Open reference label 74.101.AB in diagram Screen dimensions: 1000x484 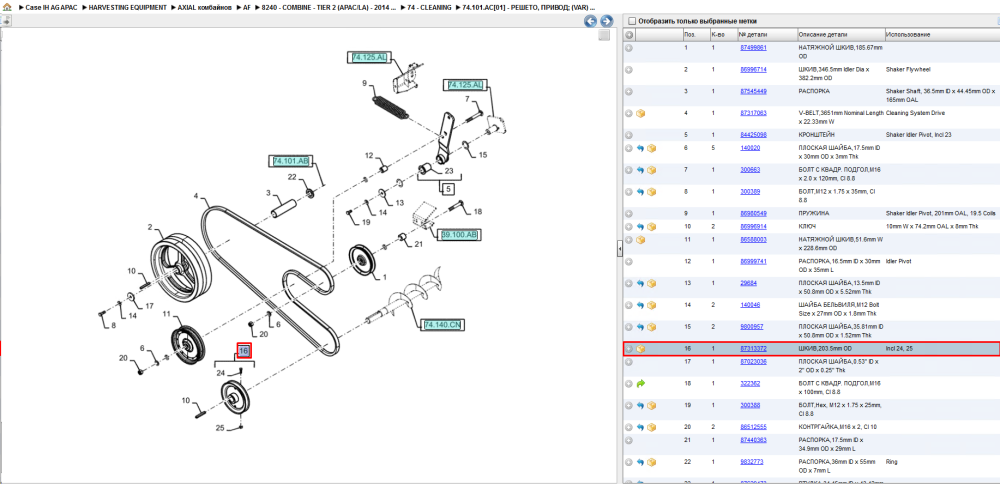[x=290, y=161]
